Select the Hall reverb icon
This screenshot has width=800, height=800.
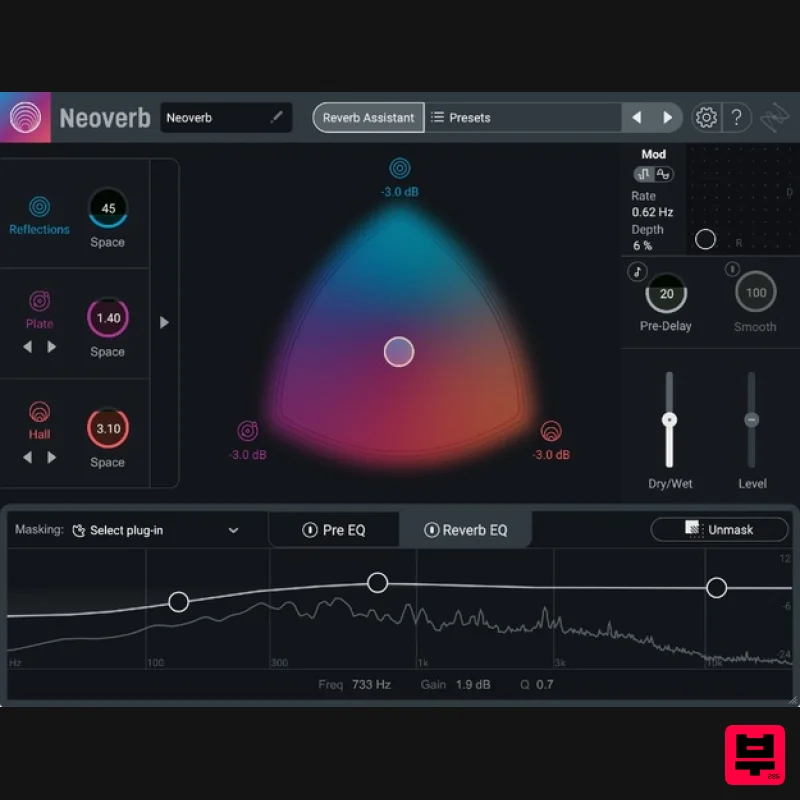pyautogui.click(x=39, y=412)
